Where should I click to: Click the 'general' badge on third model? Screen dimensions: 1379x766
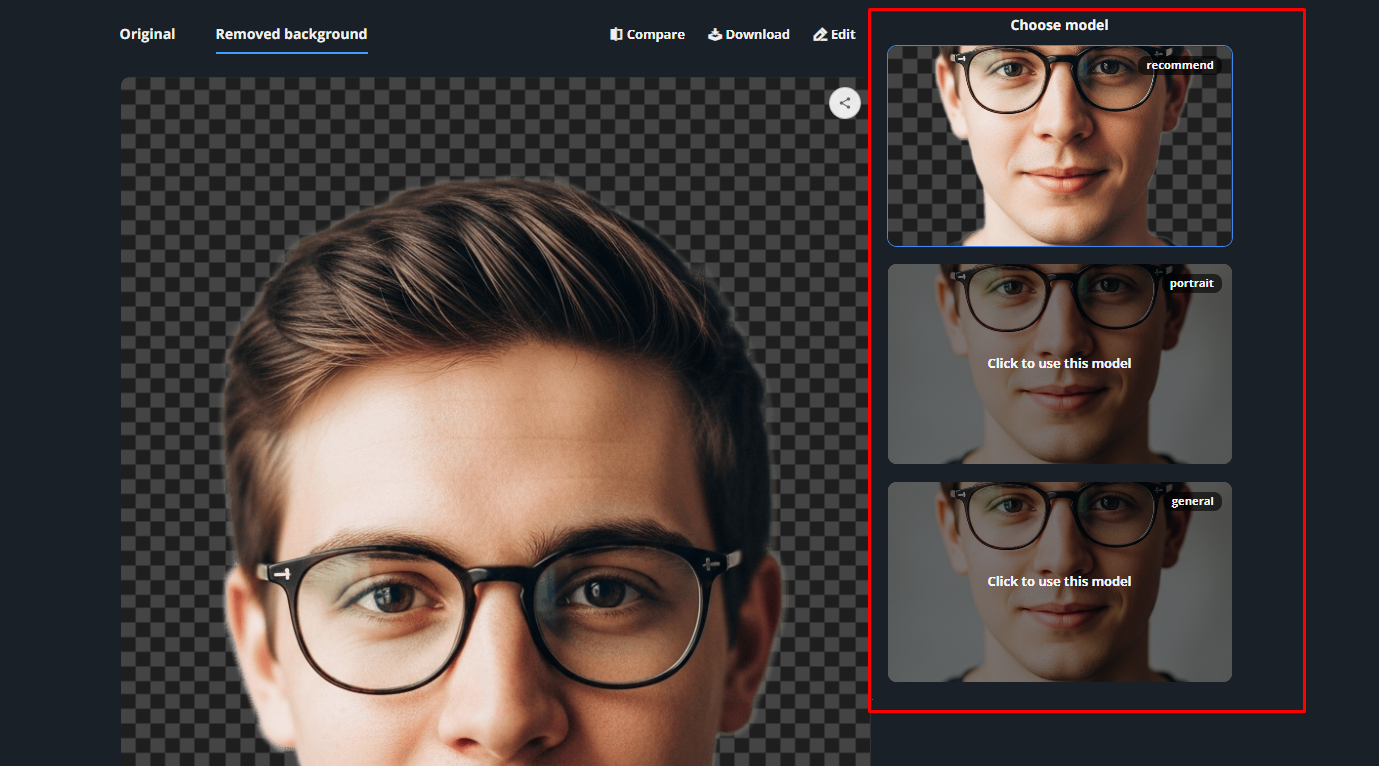click(1192, 501)
